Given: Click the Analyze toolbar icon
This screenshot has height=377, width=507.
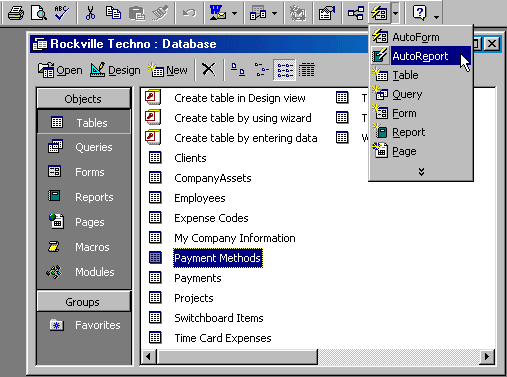Looking at the screenshot, I should click(x=258, y=14).
